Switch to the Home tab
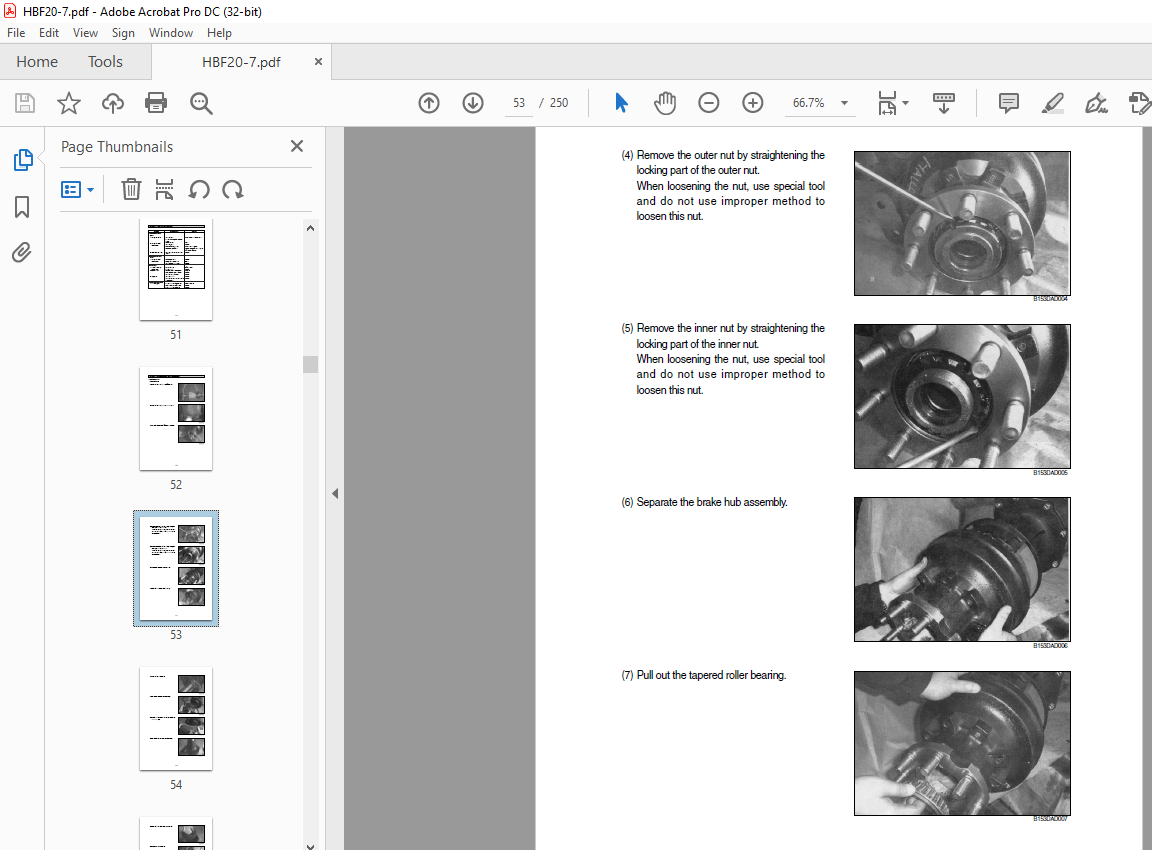Image resolution: width=1152 pixels, height=850 pixels. point(37,62)
